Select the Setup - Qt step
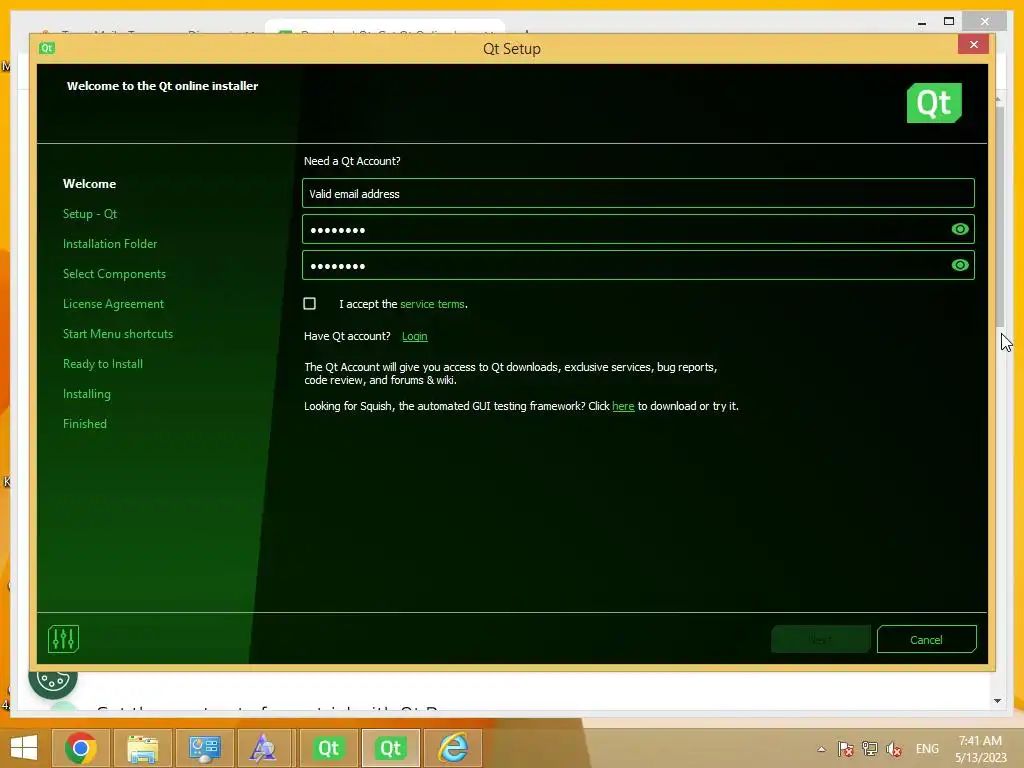 [89, 214]
